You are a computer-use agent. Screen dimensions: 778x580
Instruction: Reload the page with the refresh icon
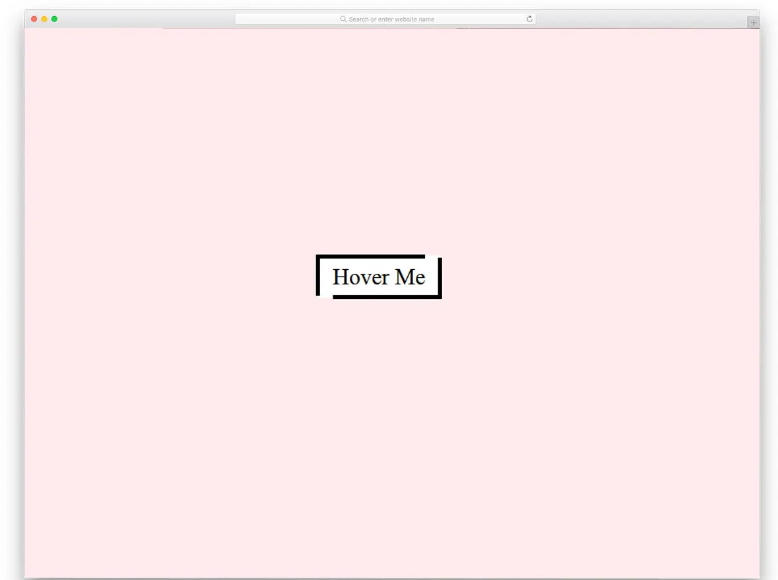click(x=529, y=19)
